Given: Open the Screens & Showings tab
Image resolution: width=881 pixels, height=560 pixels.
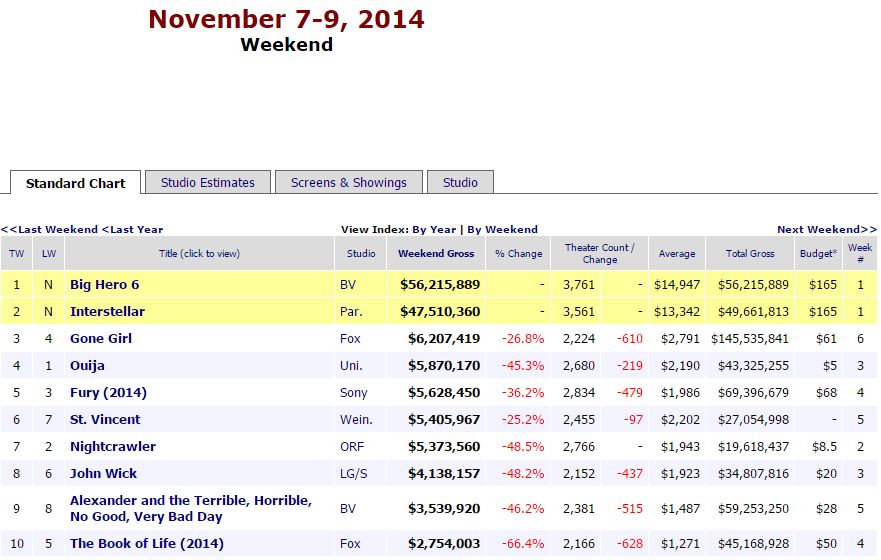Looking at the screenshot, I should (348, 182).
